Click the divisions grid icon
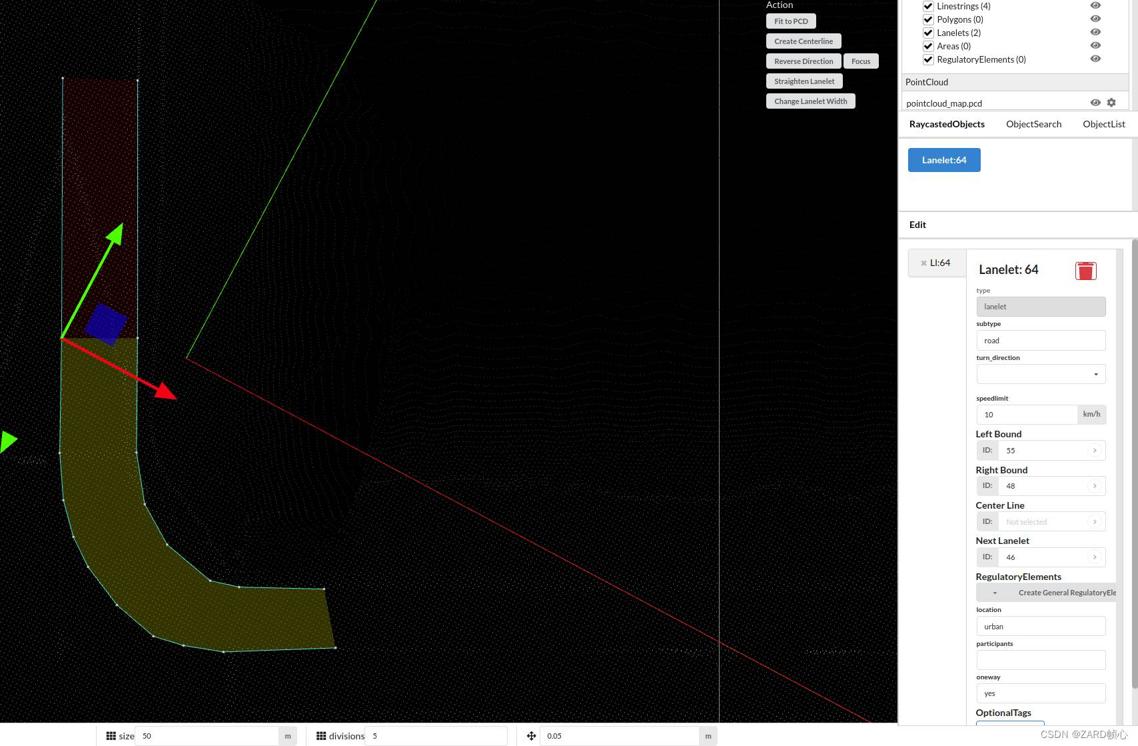The image size is (1138, 746). pyautogui.click(x=321, y=736)
